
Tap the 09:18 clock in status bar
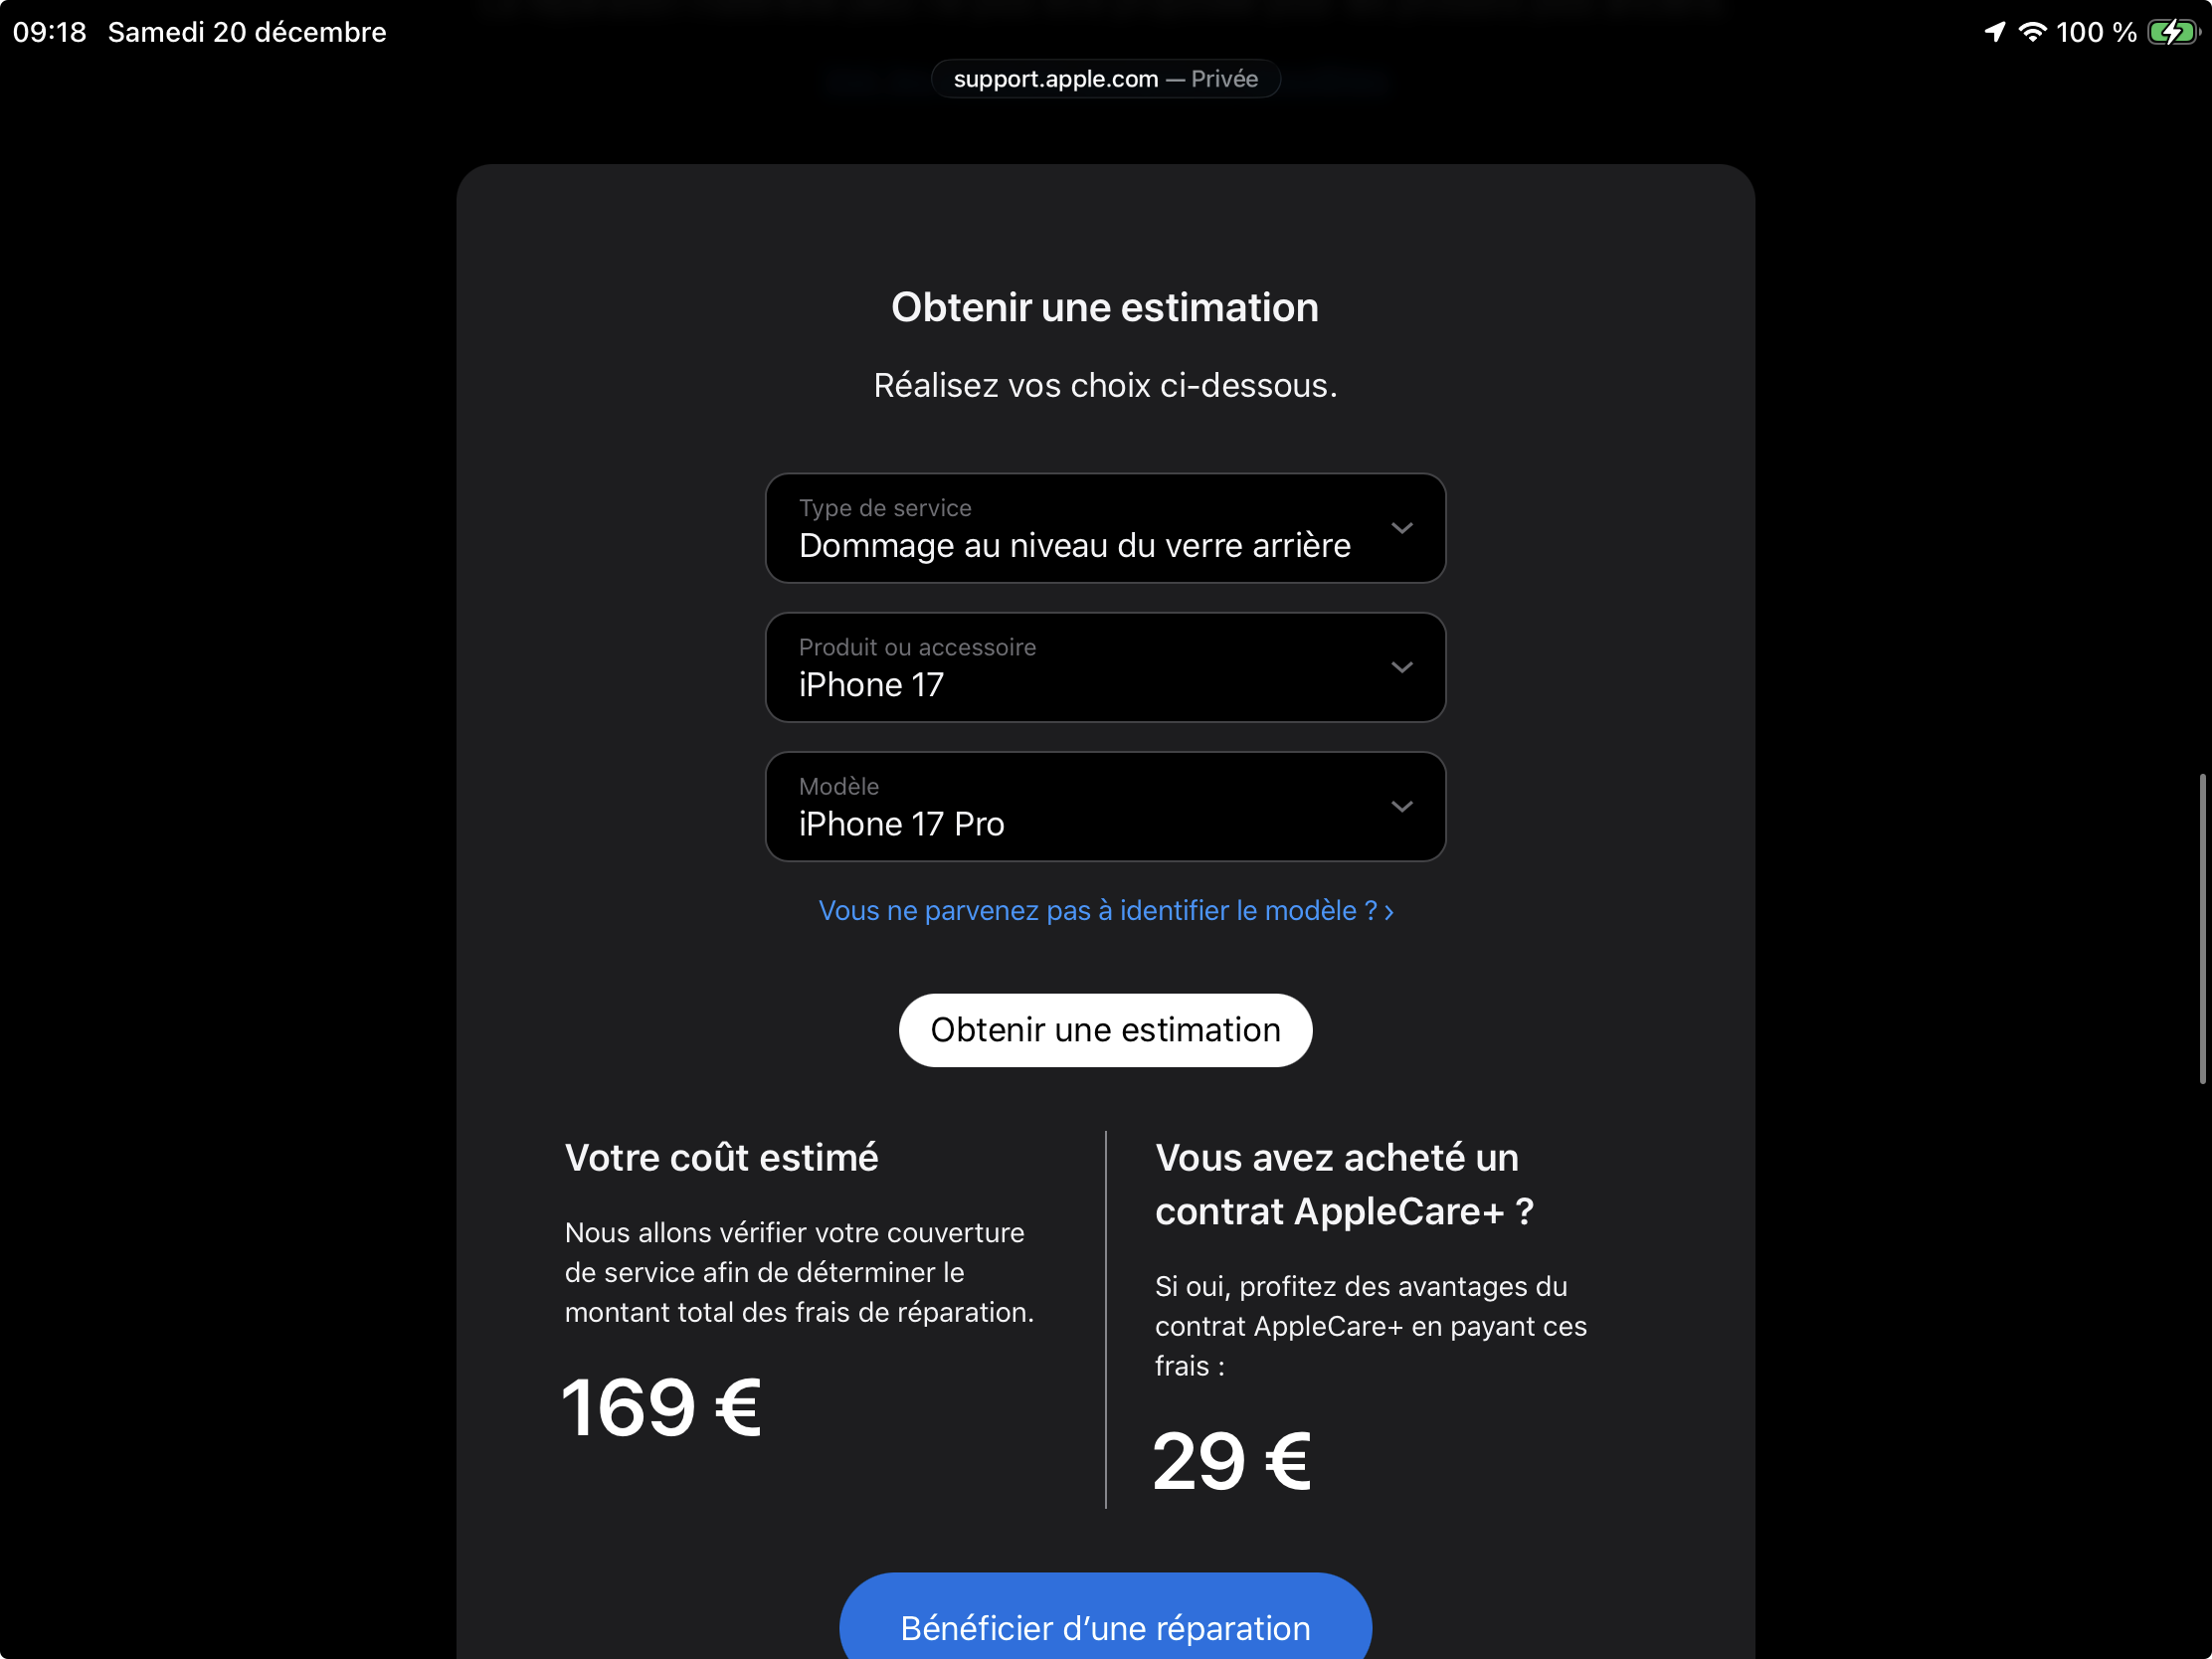click(49, 32)
